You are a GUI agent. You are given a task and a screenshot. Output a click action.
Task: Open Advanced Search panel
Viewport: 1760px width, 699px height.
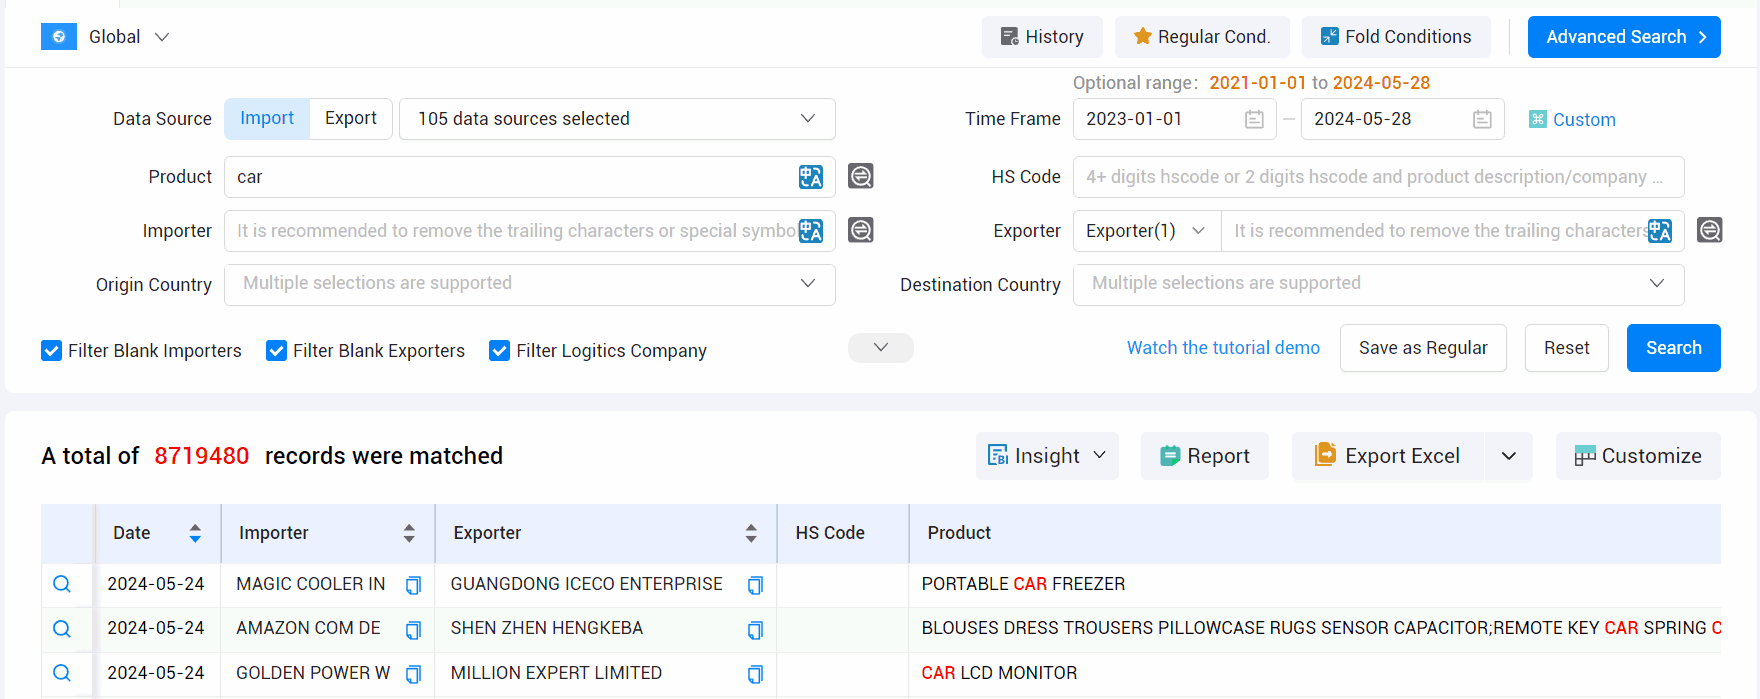(x=1623, y=37)
